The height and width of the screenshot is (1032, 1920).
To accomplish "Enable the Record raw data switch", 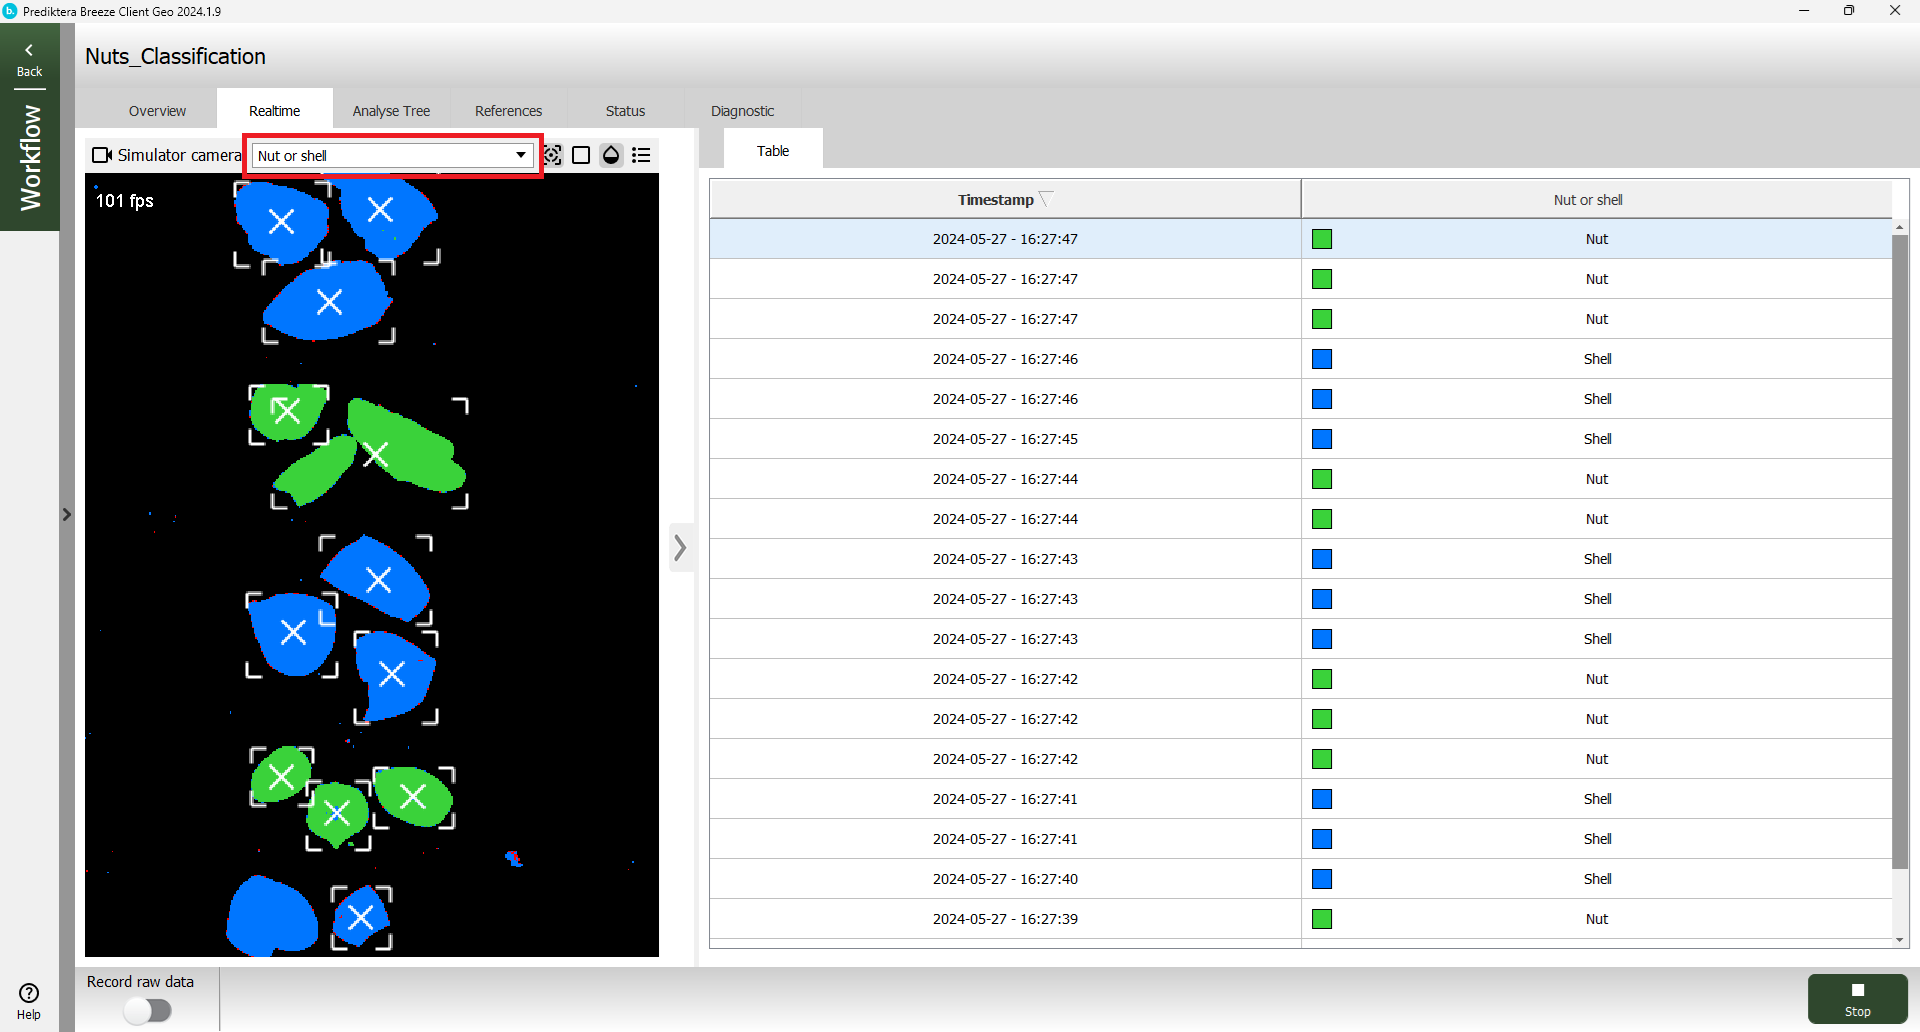I will 148,1011.
